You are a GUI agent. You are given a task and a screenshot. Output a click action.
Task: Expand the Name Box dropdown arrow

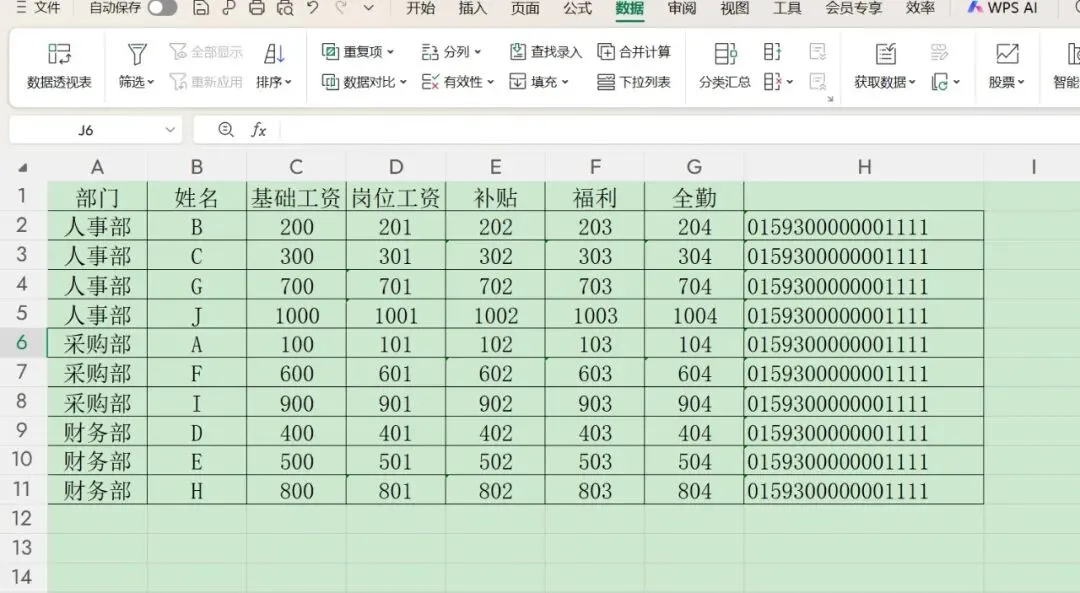170,130
